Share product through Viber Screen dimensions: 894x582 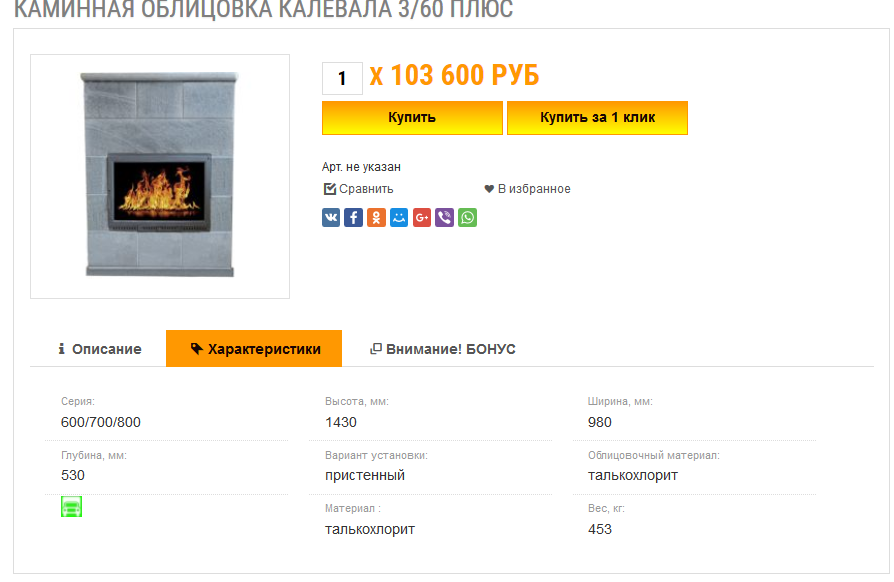click(445, 218)
